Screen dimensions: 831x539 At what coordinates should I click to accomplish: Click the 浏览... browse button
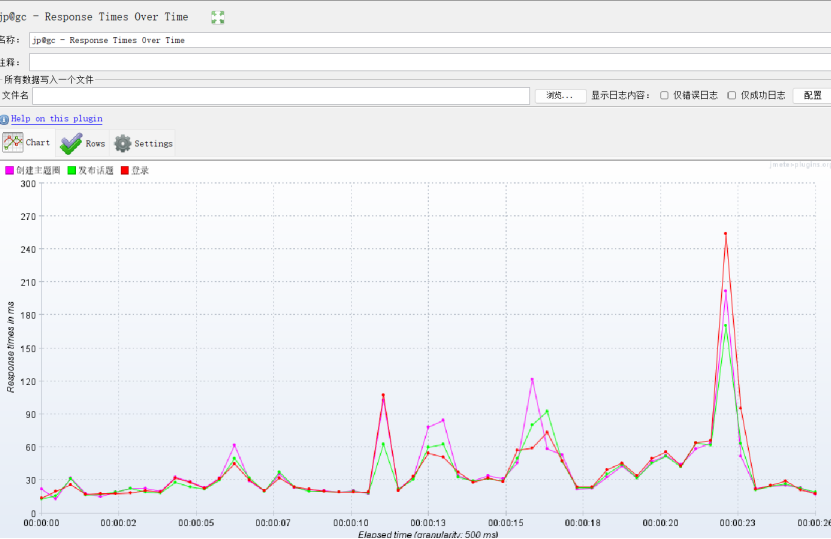point(560,95)
